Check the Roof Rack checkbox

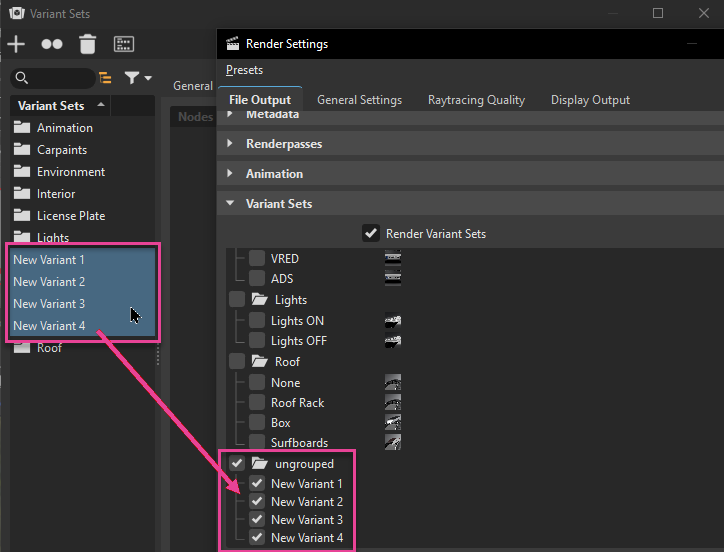coord(257,402)
